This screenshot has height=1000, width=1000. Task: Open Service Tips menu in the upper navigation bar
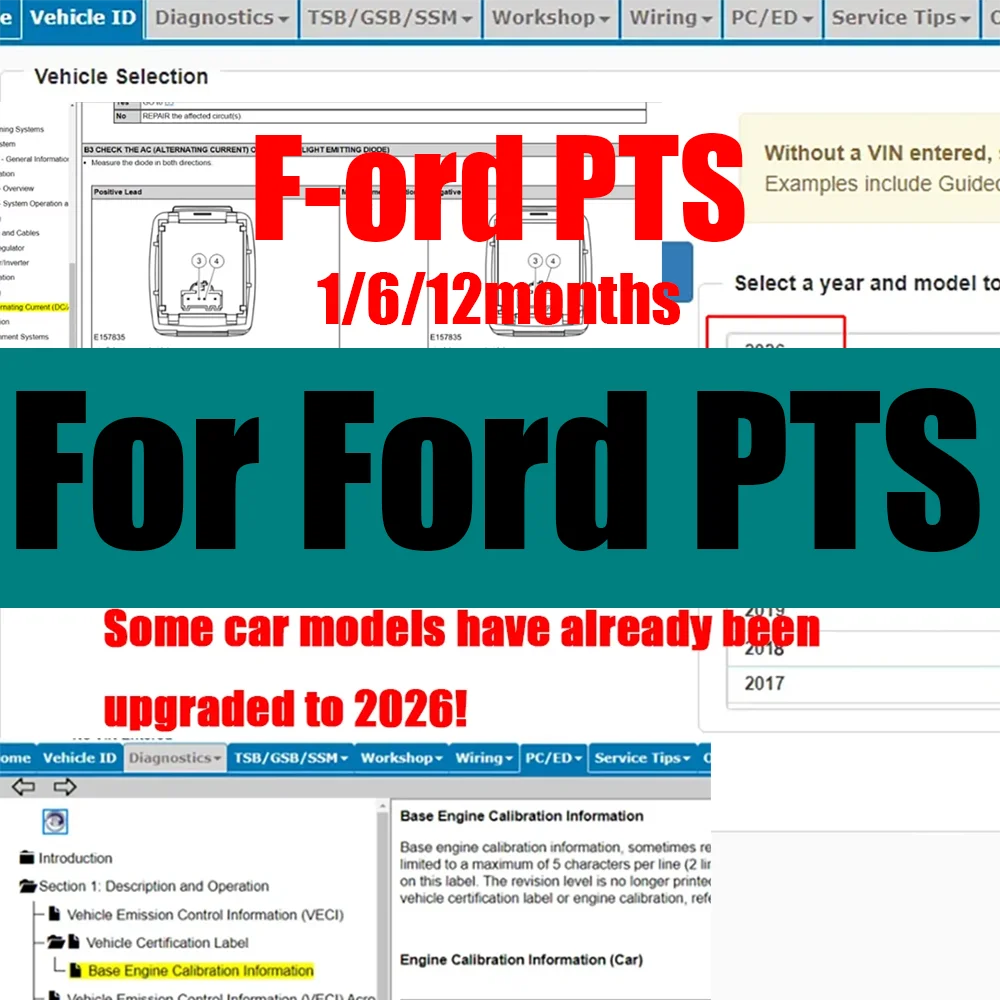tap(901, 18)
